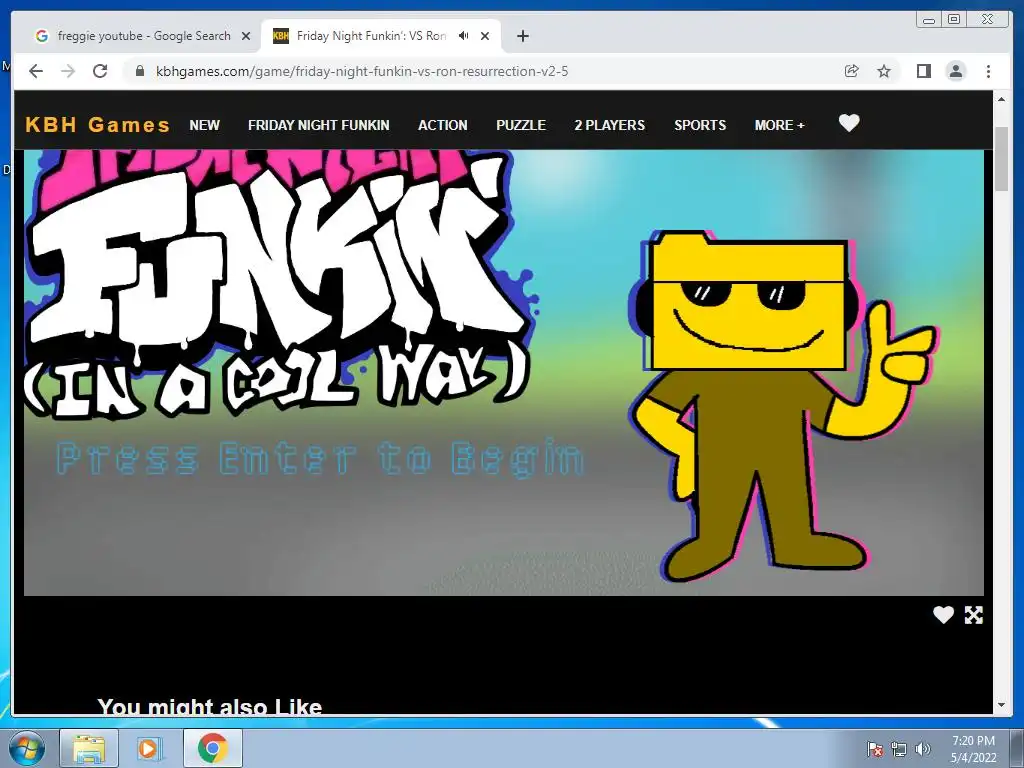This screenshot has height=768, width=1024.
Task: Share this page using the share icon
Action: click(x=852, y=71)
